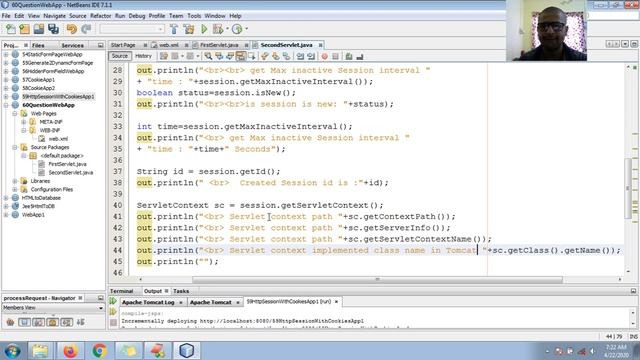This screenshot has width=640, height=360.
Task: Expand the Libraries folder node
Action: [x=15, y=181]
